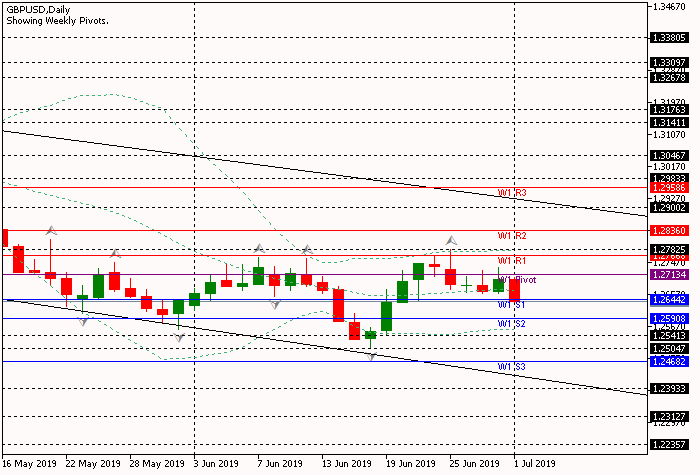This screenshot has height=475, width=700.
Task: Click the red 1.29586 price tag
Action: (x=667, y=187)
